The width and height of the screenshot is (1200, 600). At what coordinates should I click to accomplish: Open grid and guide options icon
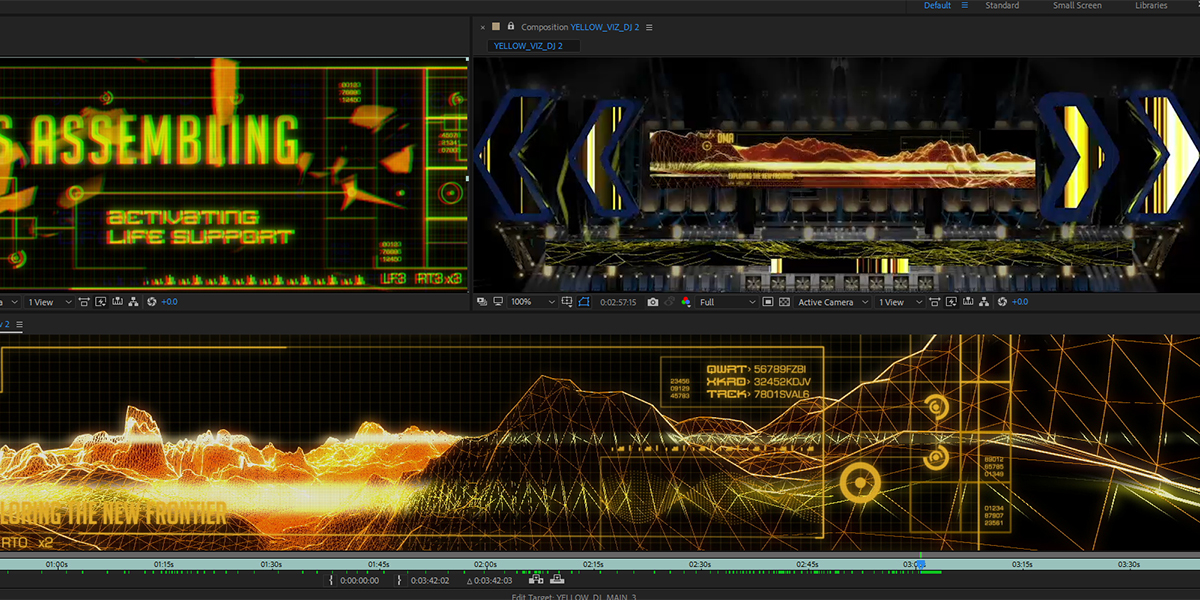pos(567,302)
